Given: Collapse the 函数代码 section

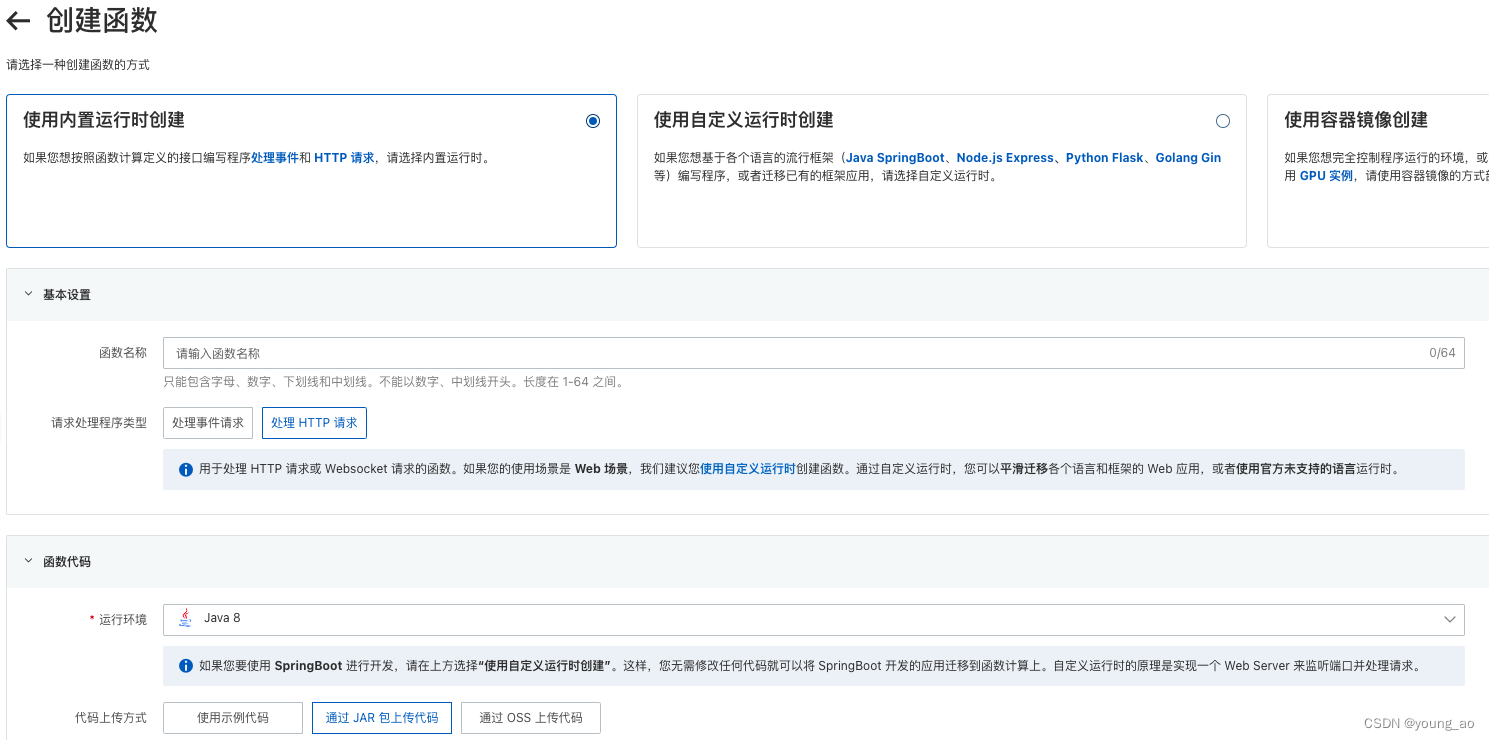Looking at the screenshot, I should [27, 561].
